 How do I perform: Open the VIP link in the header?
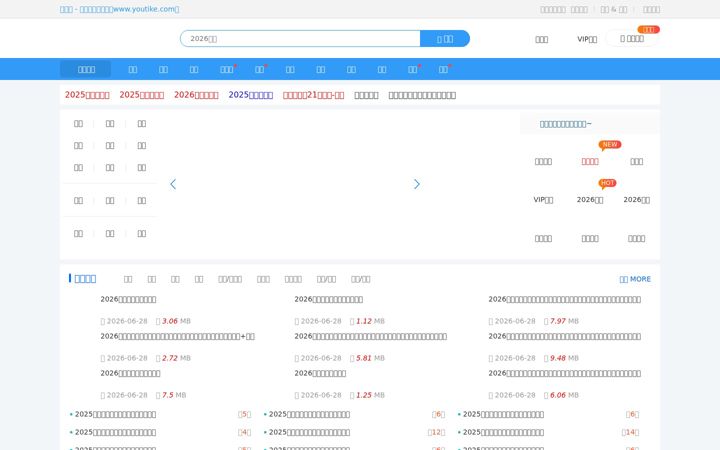tap(587, 39)
